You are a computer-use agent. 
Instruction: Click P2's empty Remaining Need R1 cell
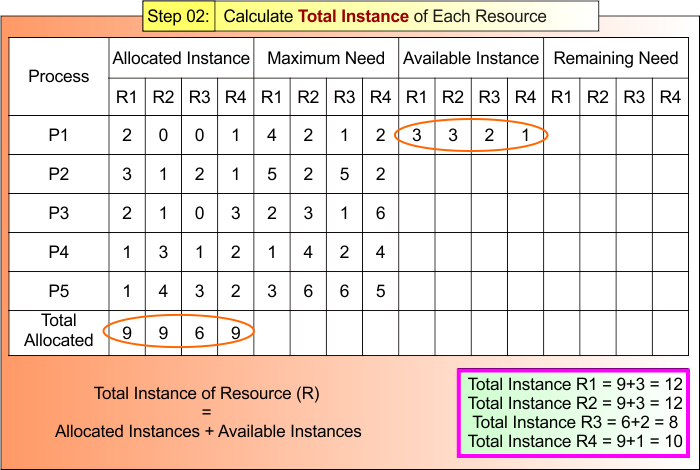coord(561,174)
